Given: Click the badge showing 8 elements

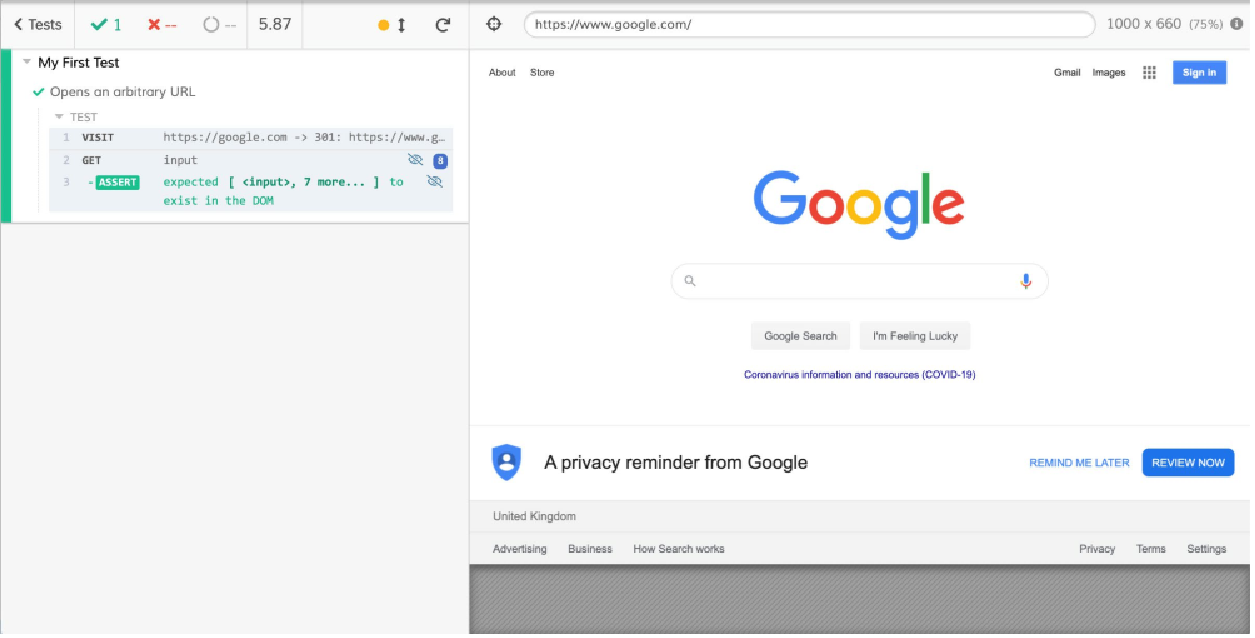Looking at the screenshot, I should click(x=440, y=161).
